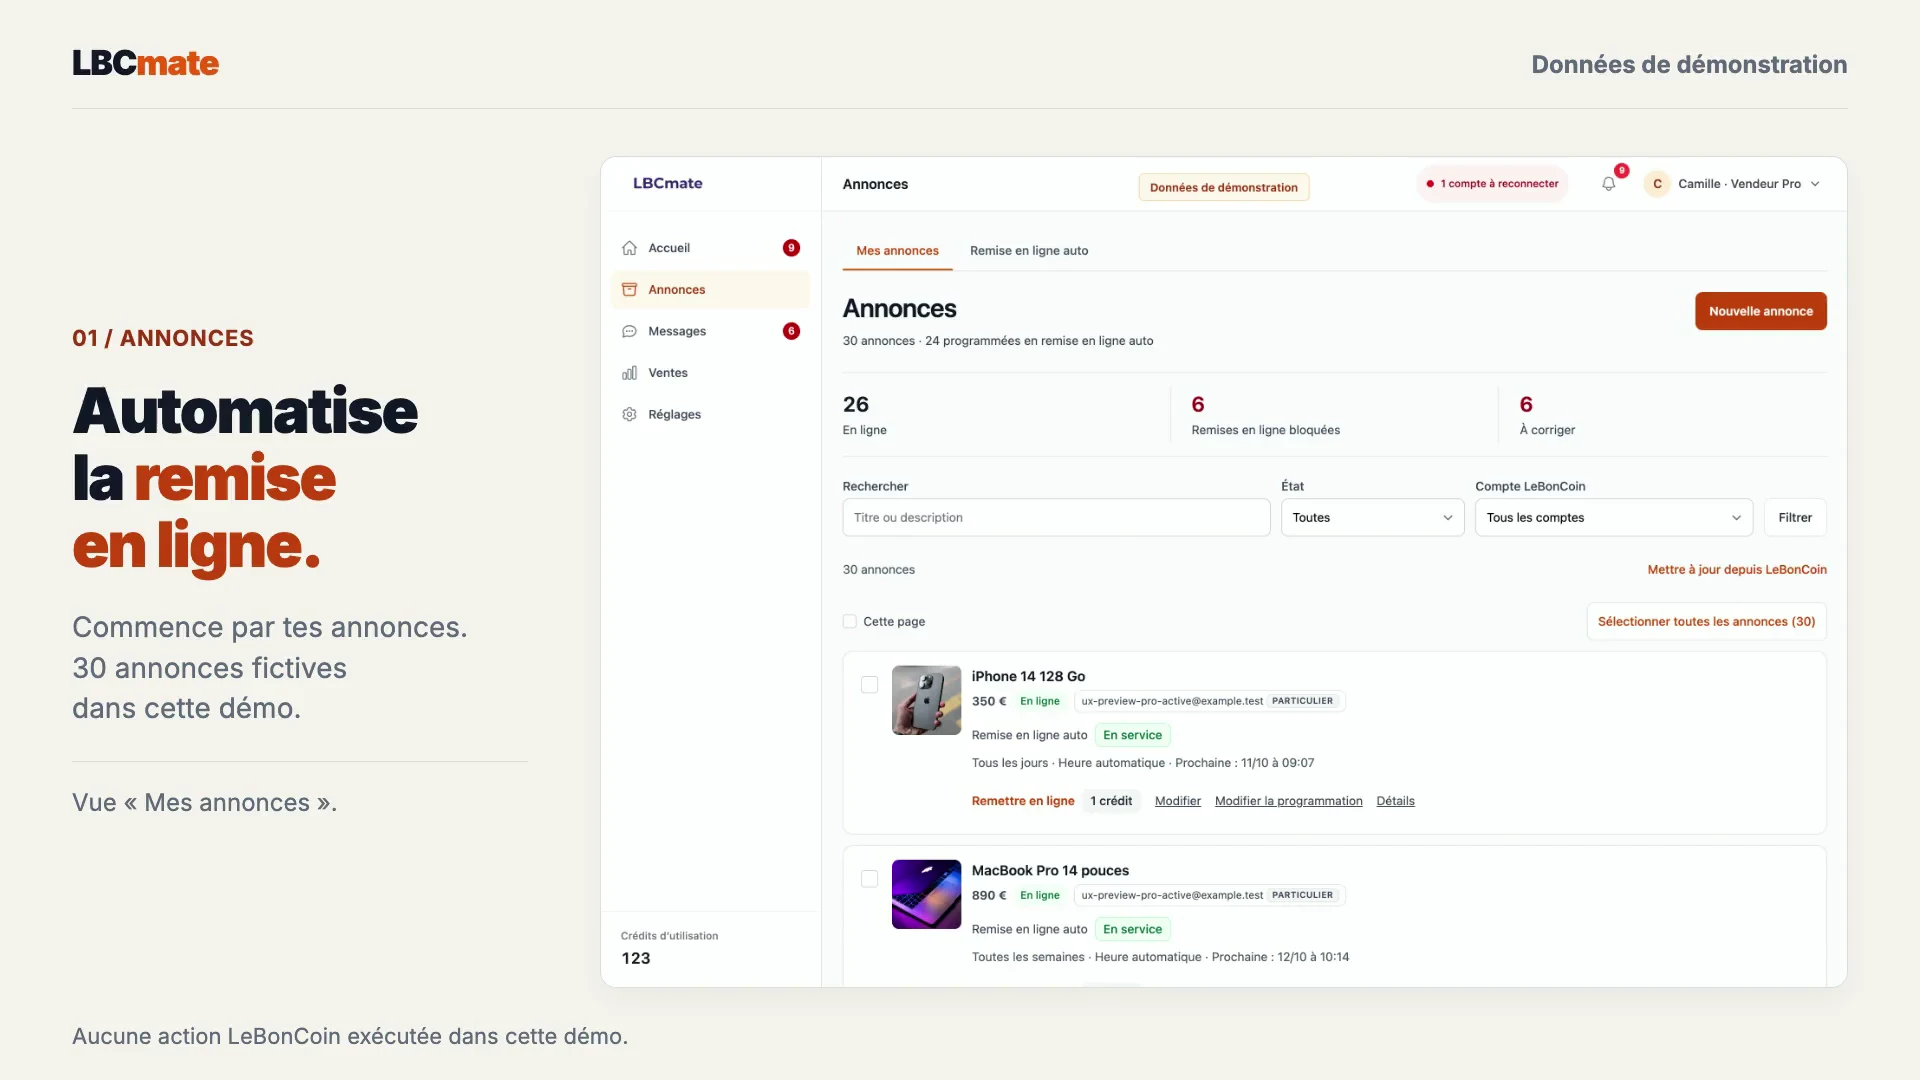The height and width of the screenshot is (1080, 1920).
Task: Open Ventes in the sidebar menu
Action: click(710, 373)
